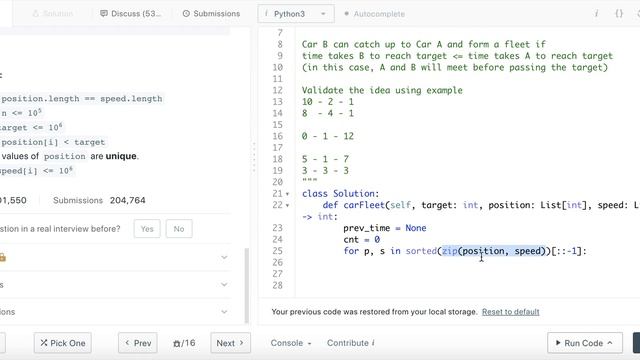Collapse code fold arrow at line 22
This screenshot has height=360, width=640.
(287, 205)
